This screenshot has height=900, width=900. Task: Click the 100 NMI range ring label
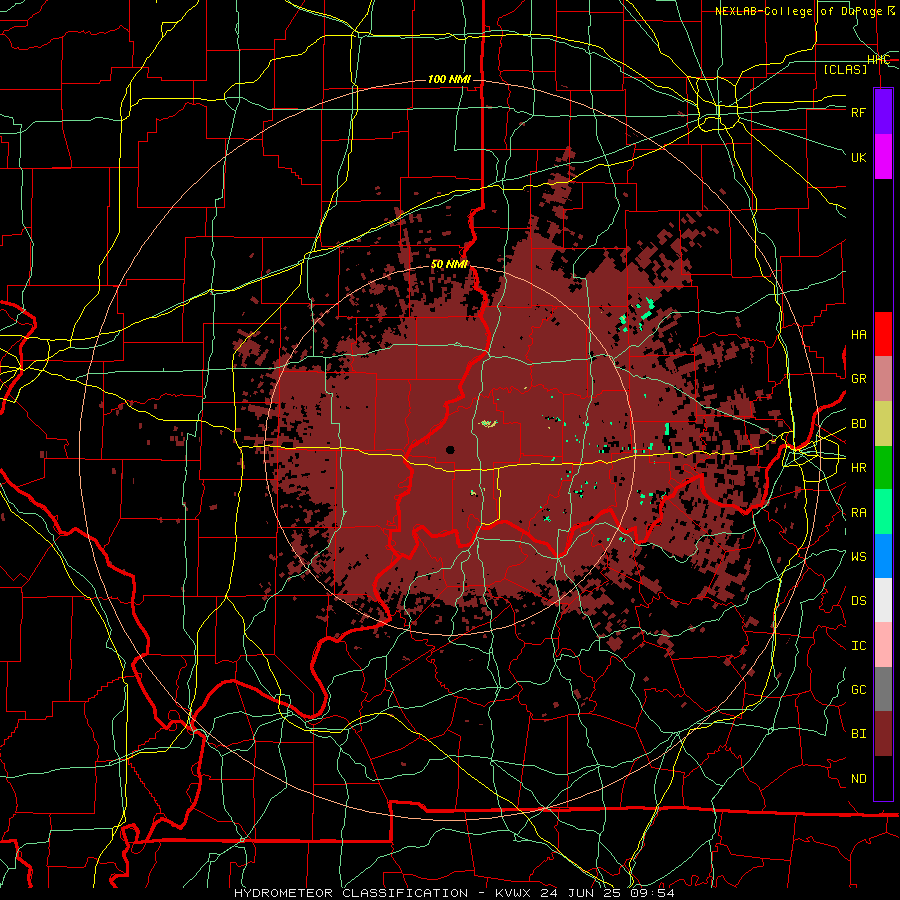click(449, 79)
